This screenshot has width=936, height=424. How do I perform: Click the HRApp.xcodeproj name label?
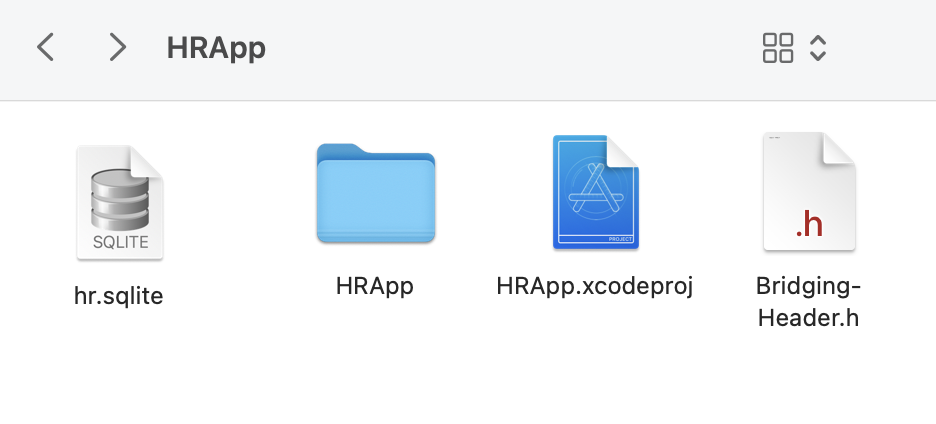595,286
